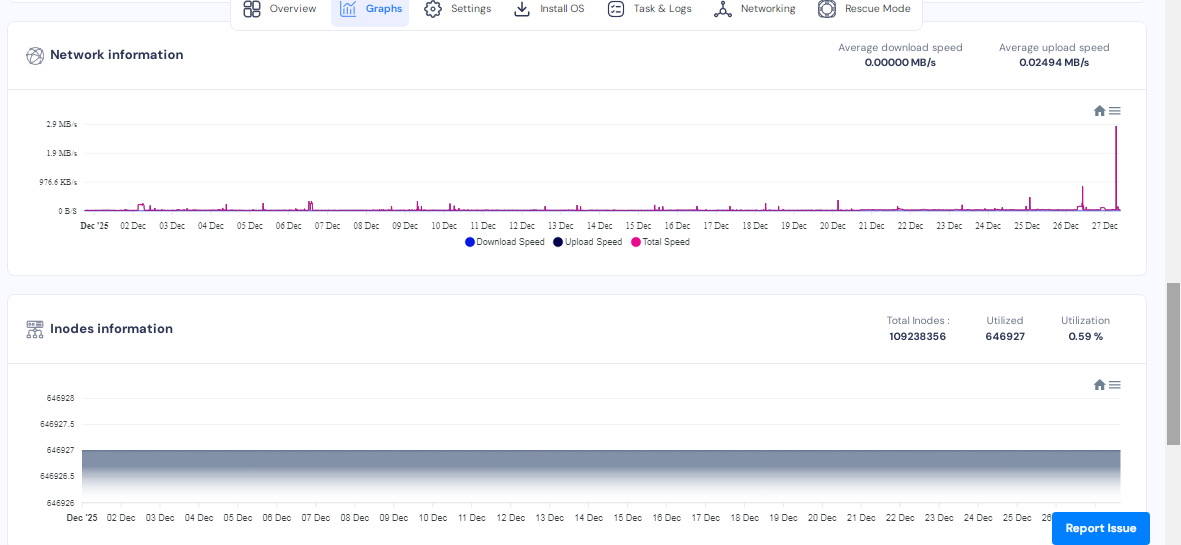Open the network chart hamburger menu
1181x545 pixels.
coord(1115,111)
